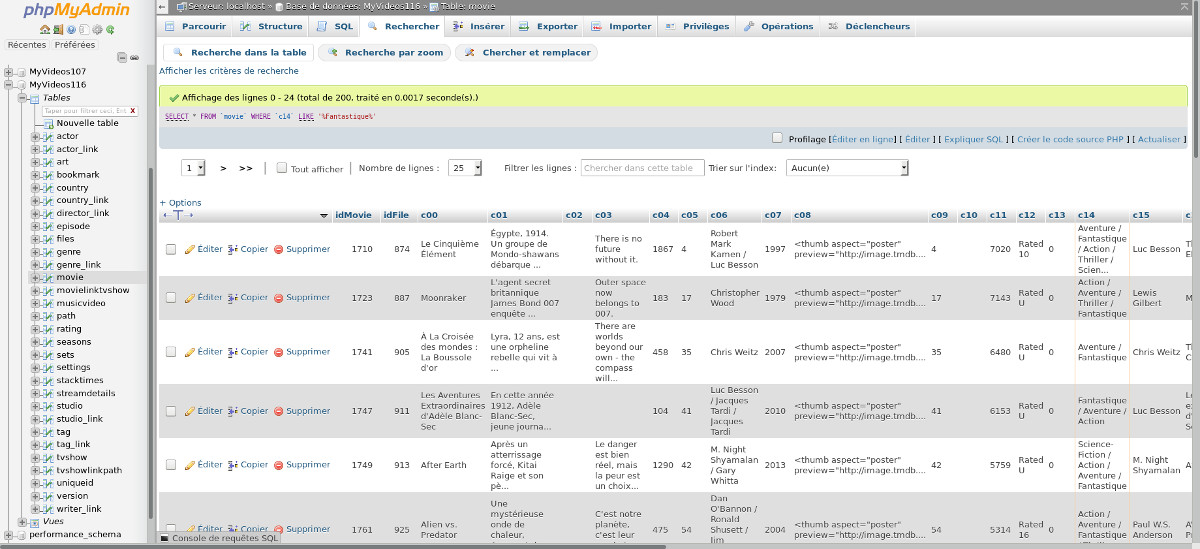Open the Trier sur l'index dropdown
Viewport: 1200px width, 549px height.
click(x=847, y=168)
